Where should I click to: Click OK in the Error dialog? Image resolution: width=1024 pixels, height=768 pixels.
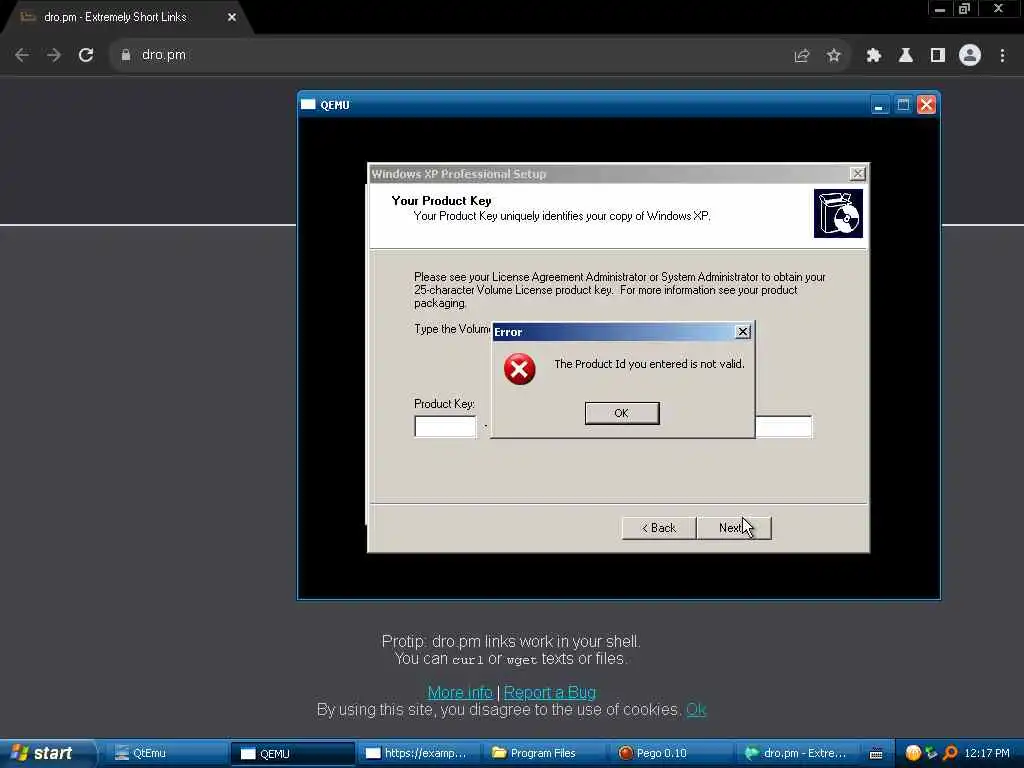622,413
